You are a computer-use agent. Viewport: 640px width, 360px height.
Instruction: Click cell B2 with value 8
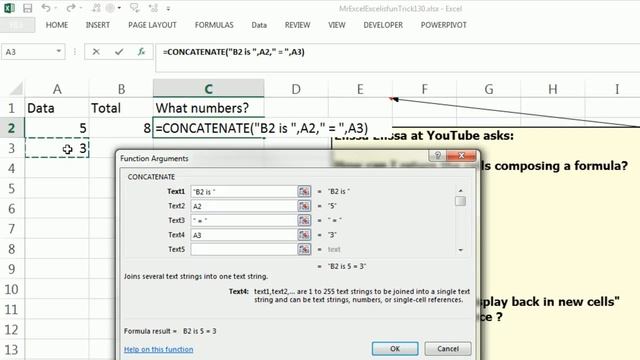121,128
